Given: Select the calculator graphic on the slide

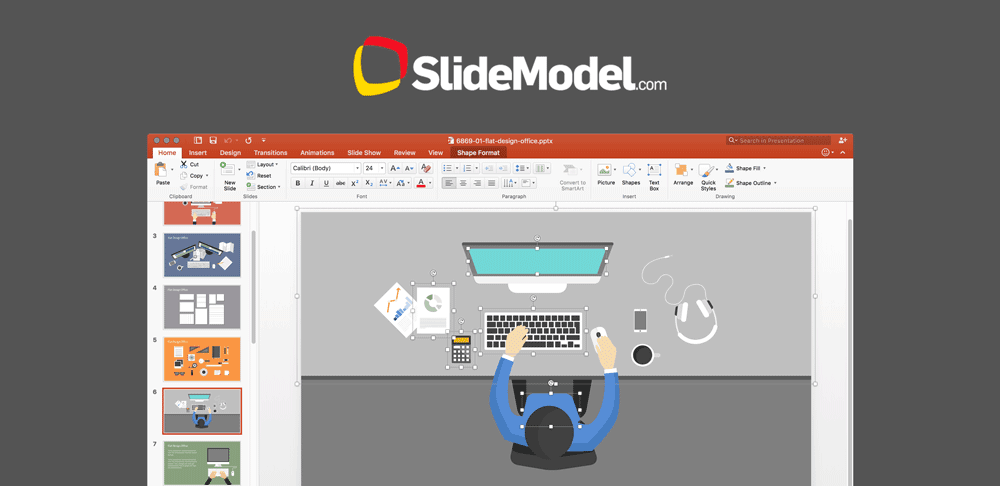Looking at the screenshot, I should click(x=461, y=350).
